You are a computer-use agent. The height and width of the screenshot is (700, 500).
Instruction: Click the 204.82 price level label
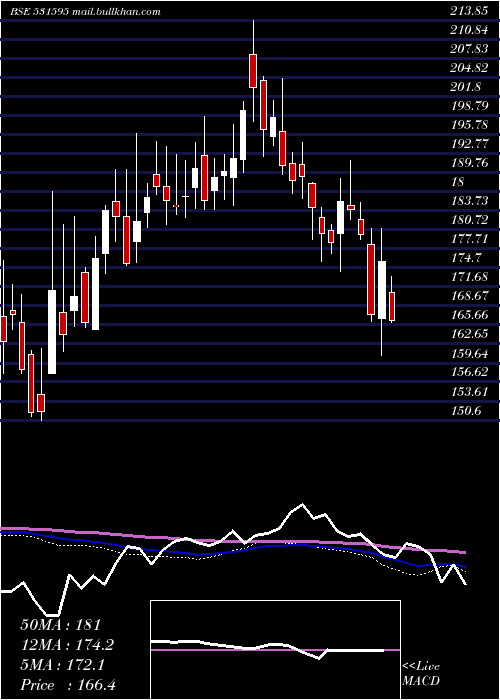click(x=468, y=68)
